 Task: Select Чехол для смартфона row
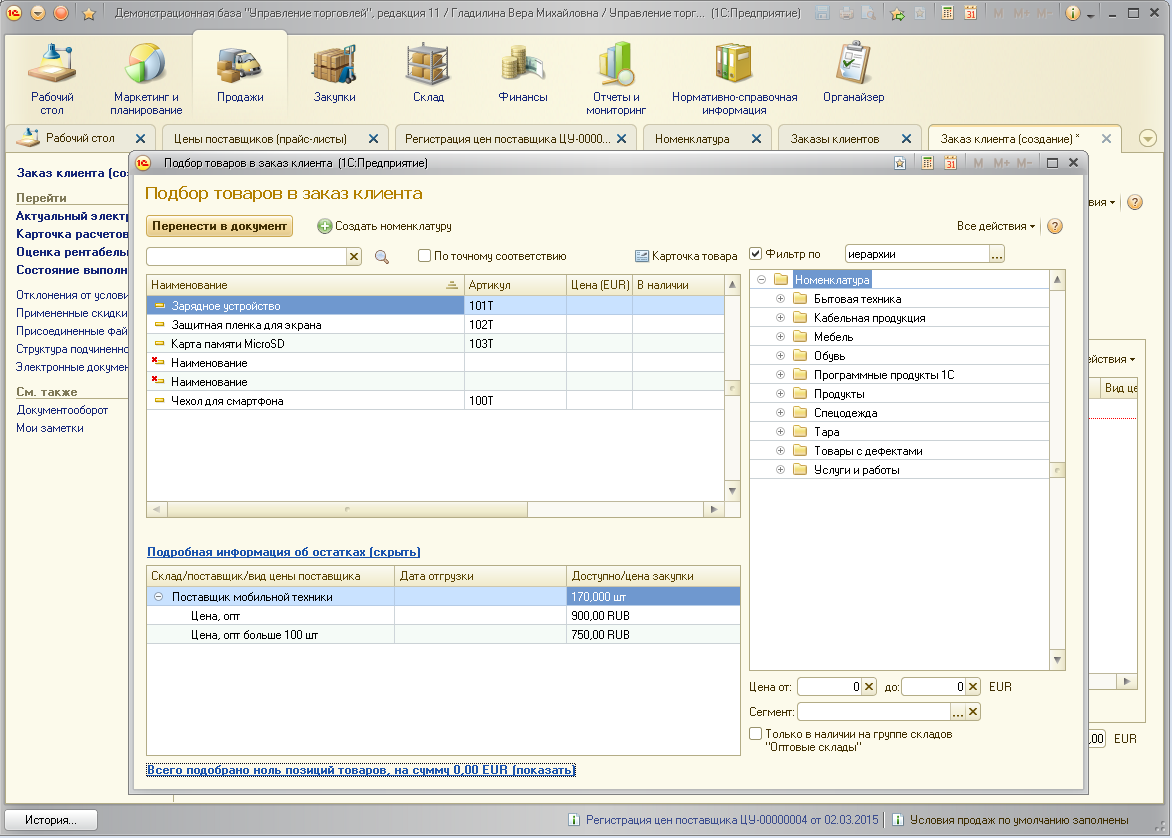pyautogui.click(x=436, y=401)
